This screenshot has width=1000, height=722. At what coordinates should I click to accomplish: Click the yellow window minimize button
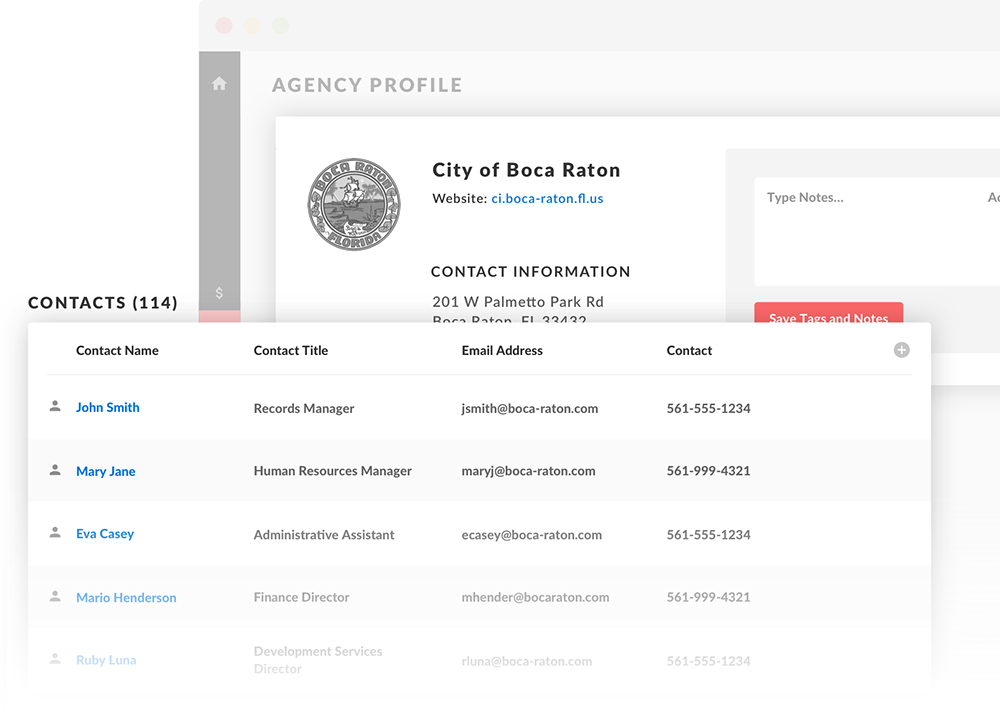pos(252,26)
